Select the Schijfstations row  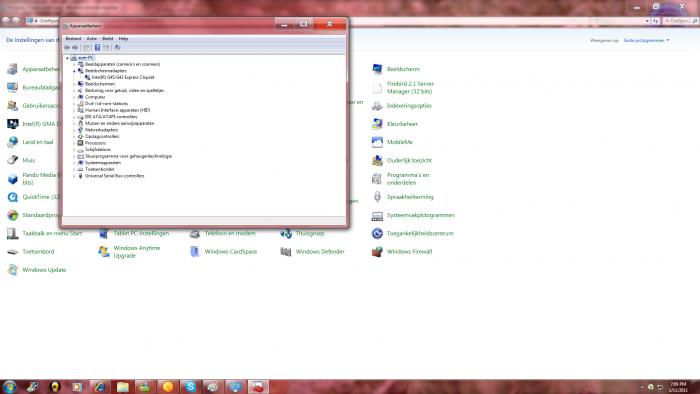(98, 150)
